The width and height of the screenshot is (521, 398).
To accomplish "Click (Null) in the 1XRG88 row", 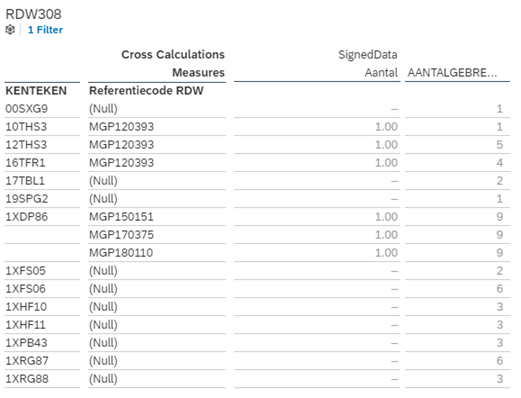I will tap(103, 379).
